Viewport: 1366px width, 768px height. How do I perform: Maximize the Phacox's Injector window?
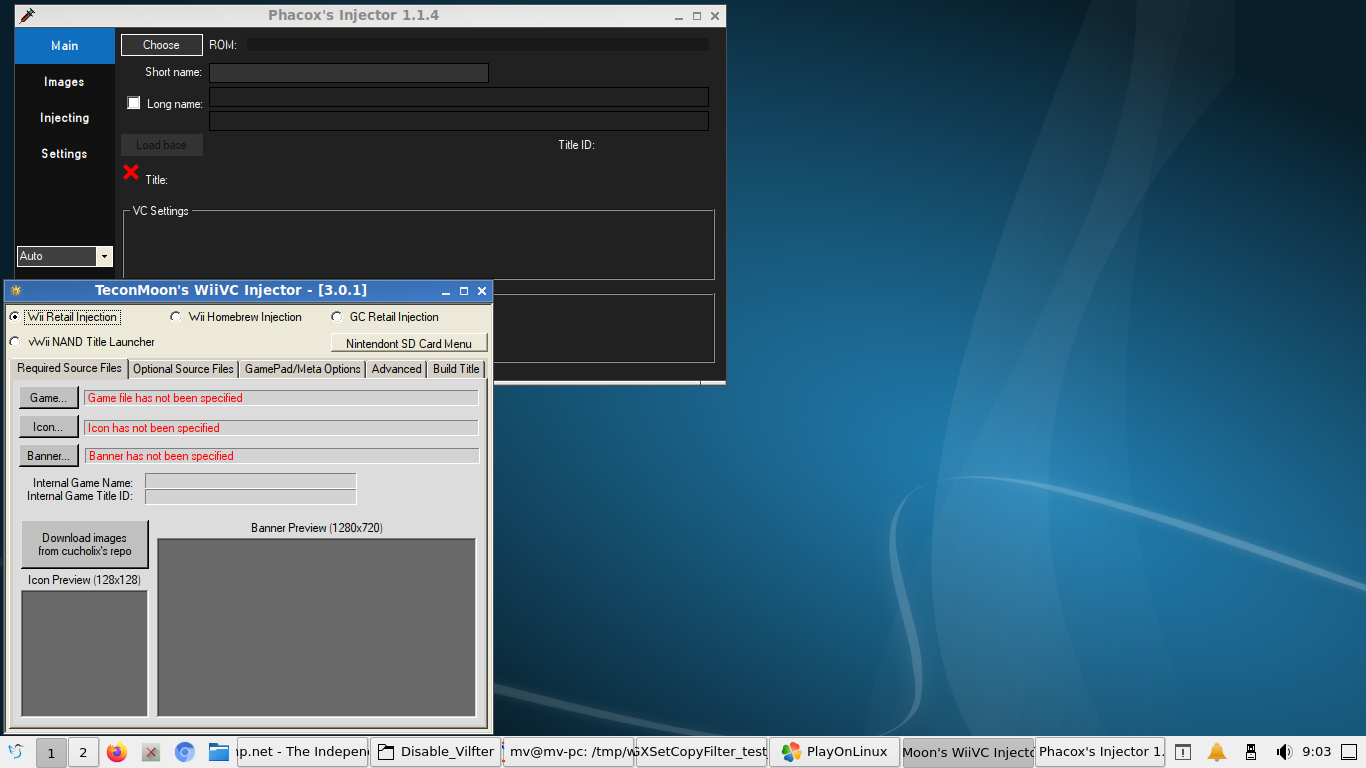697,16
